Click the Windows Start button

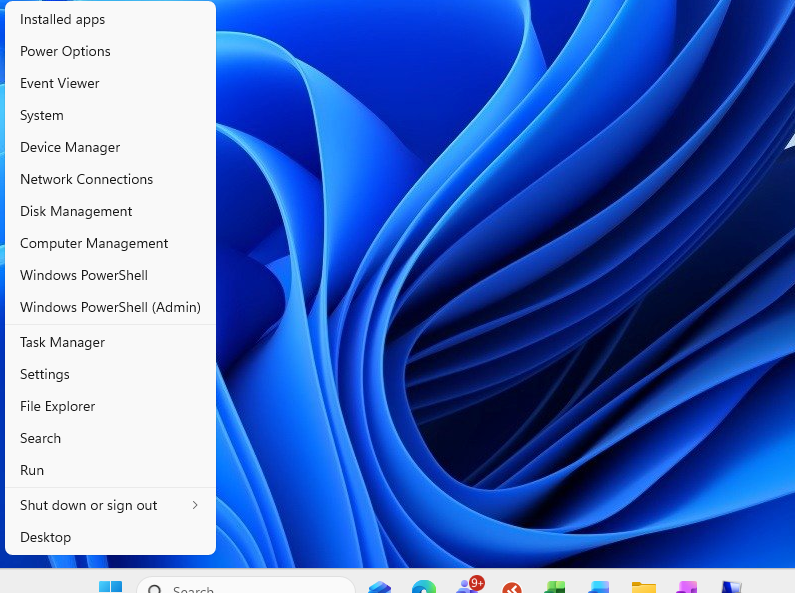111,586
